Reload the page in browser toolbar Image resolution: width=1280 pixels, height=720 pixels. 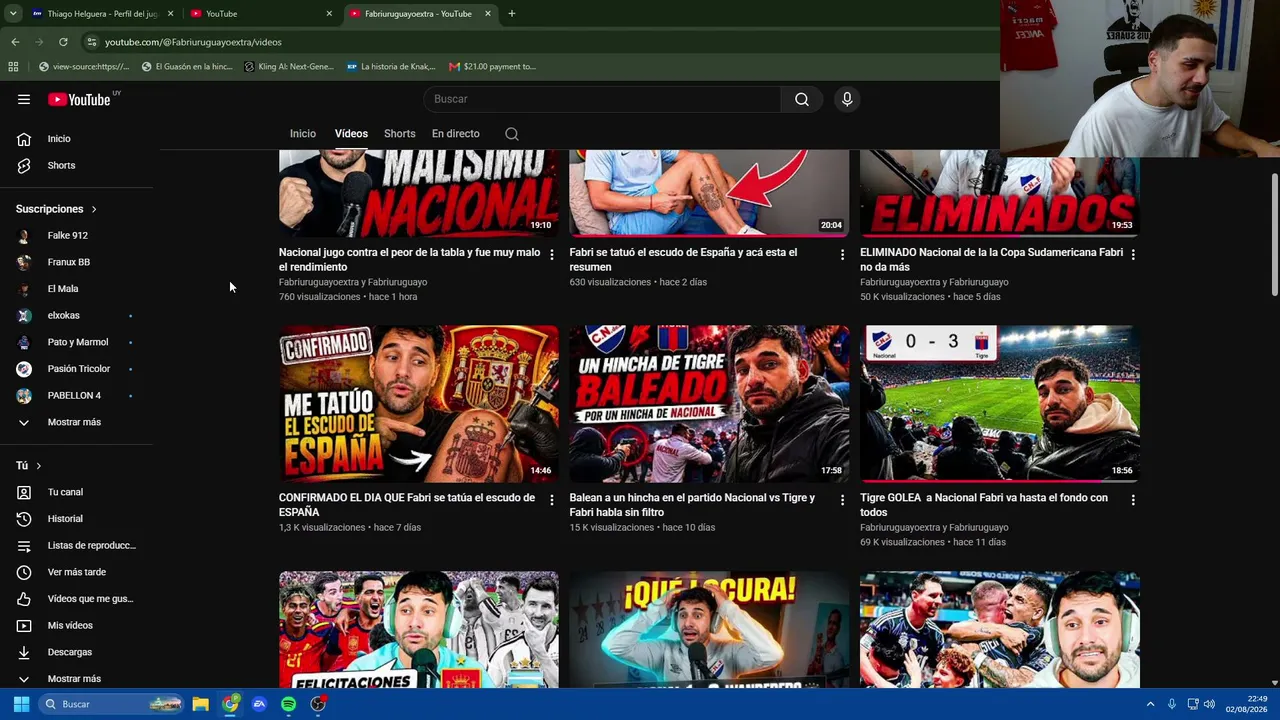tap(63, 42)
